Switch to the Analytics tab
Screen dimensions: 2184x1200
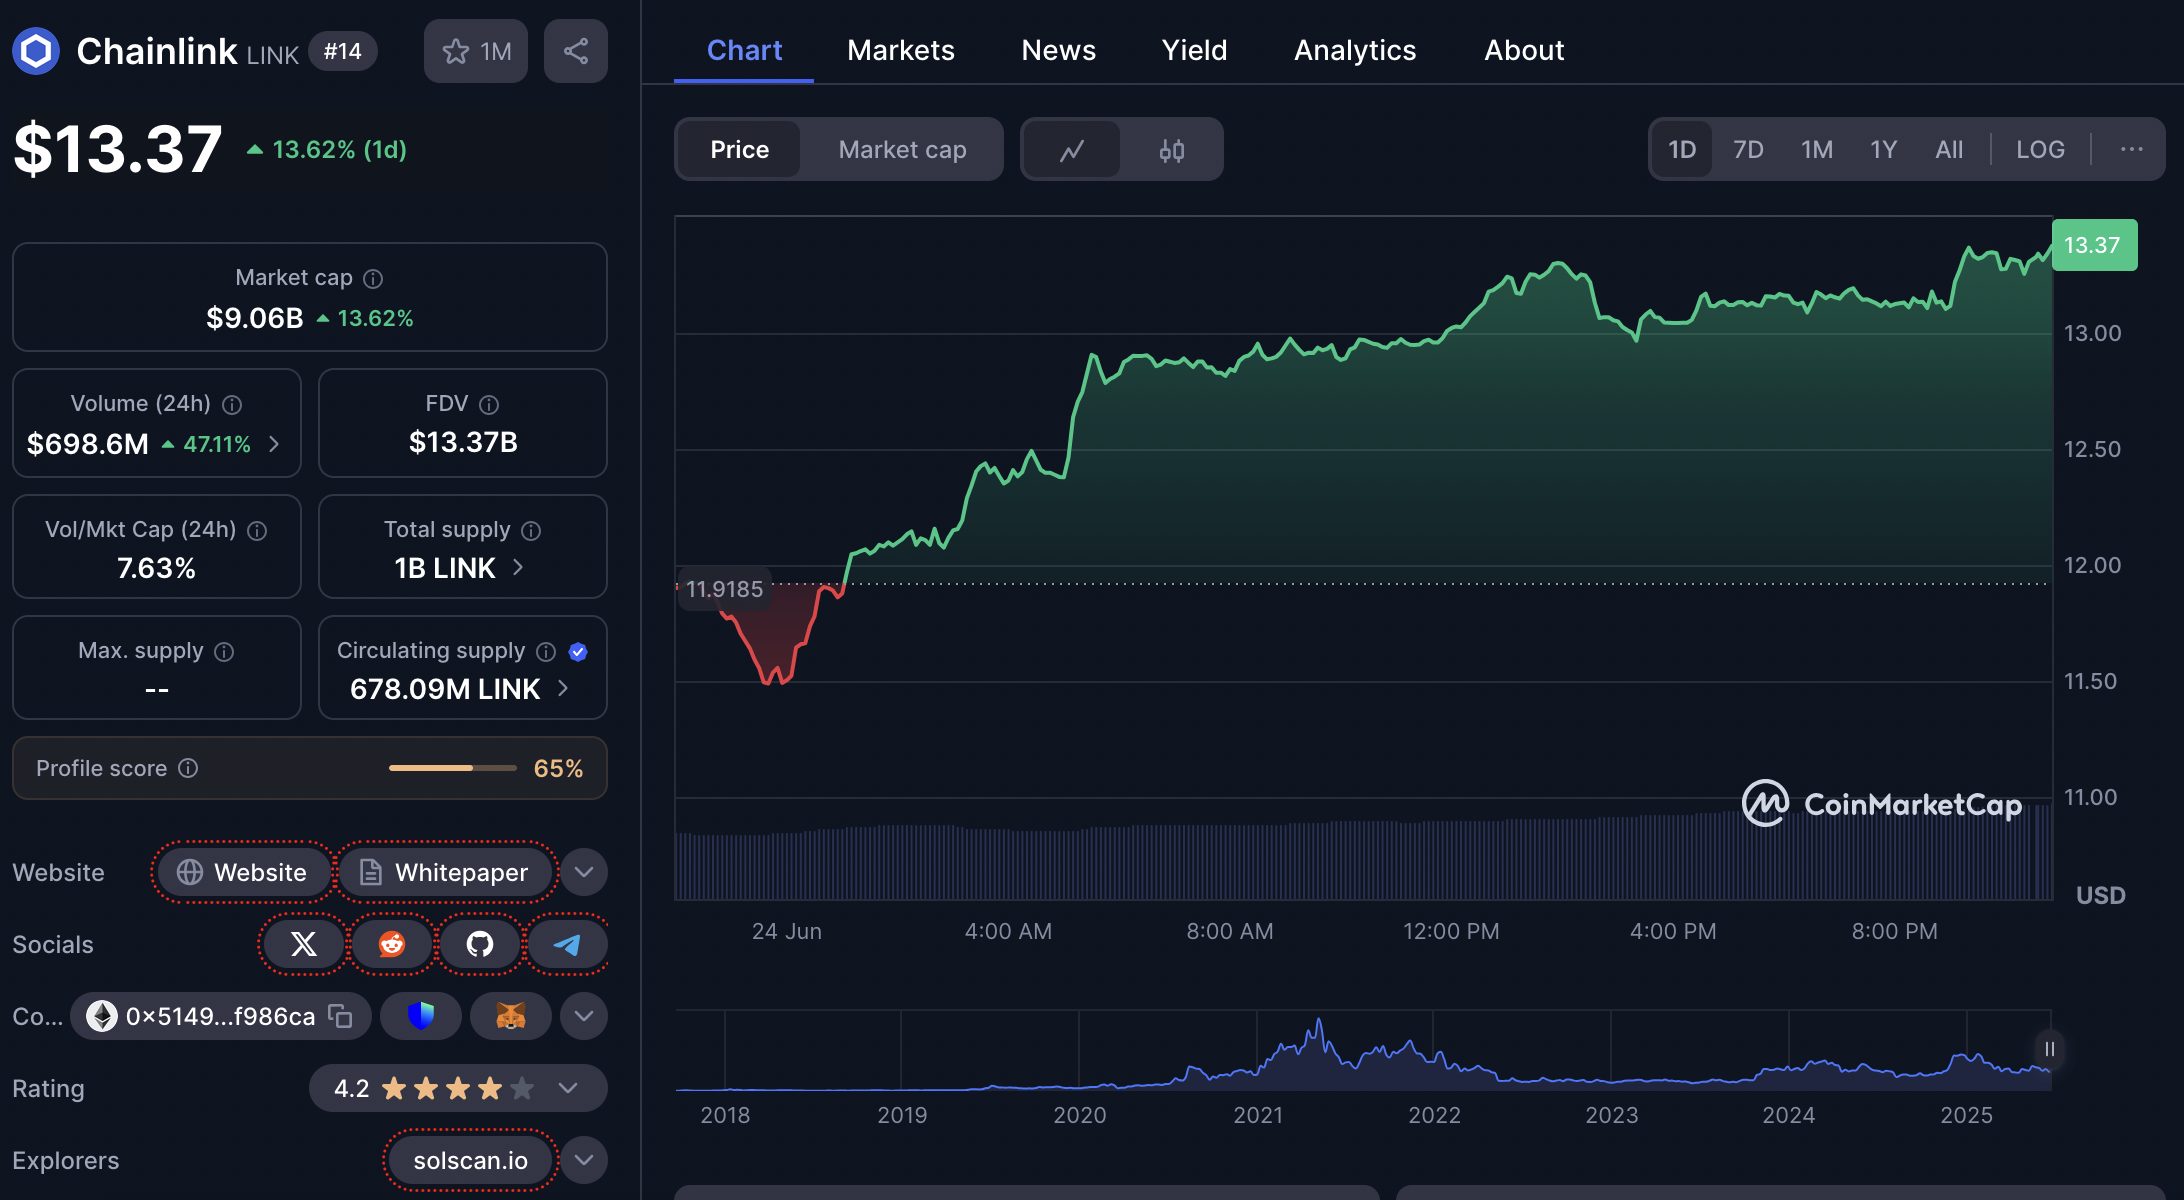pos(1355,50)
